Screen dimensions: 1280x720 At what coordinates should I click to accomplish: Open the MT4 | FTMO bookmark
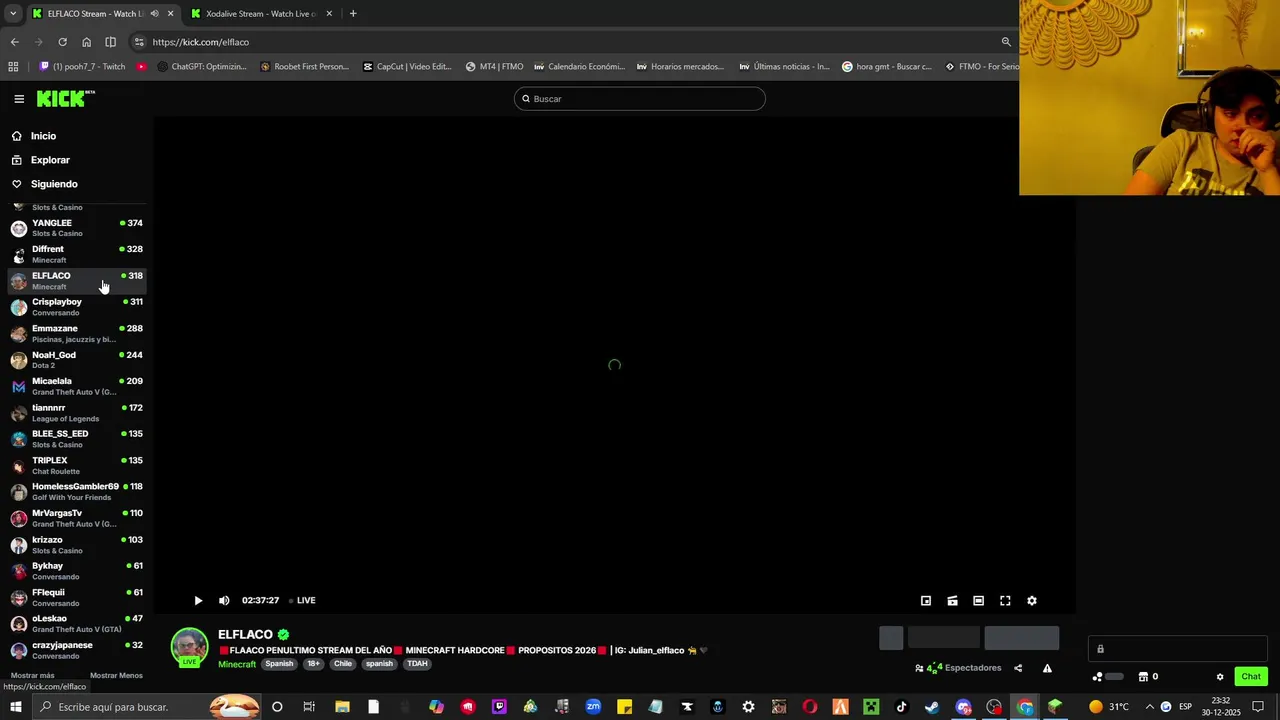point(494,67)
